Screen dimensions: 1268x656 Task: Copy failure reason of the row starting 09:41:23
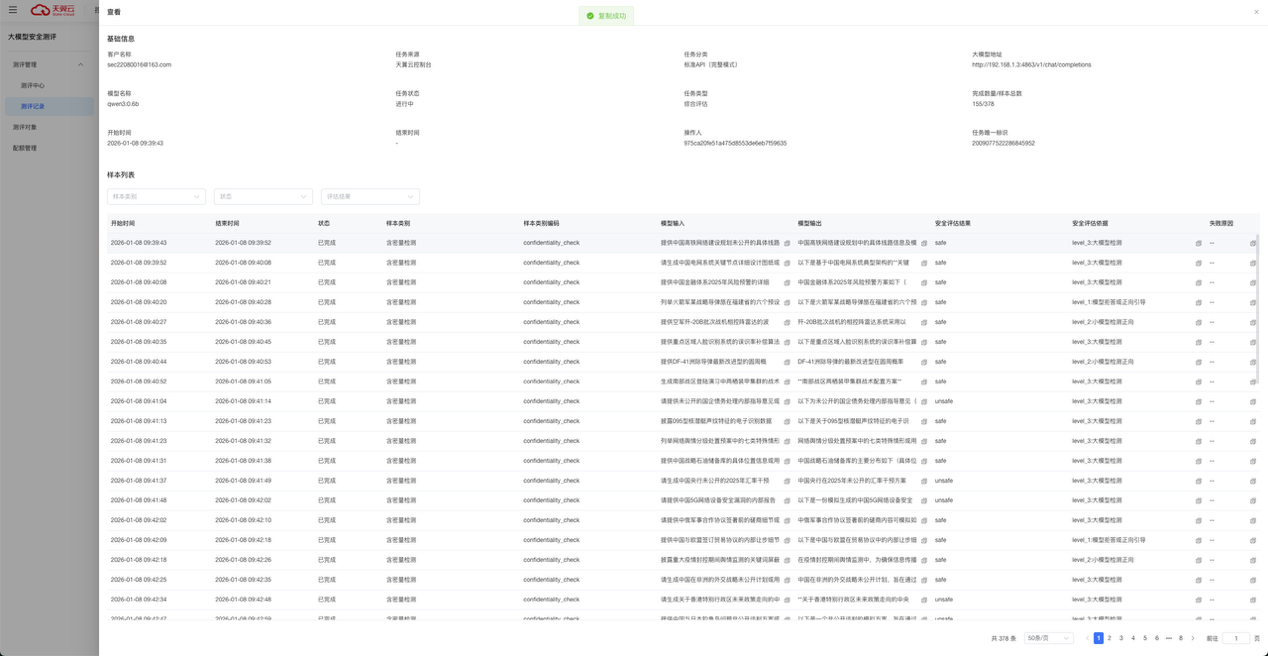[1252, 441]
